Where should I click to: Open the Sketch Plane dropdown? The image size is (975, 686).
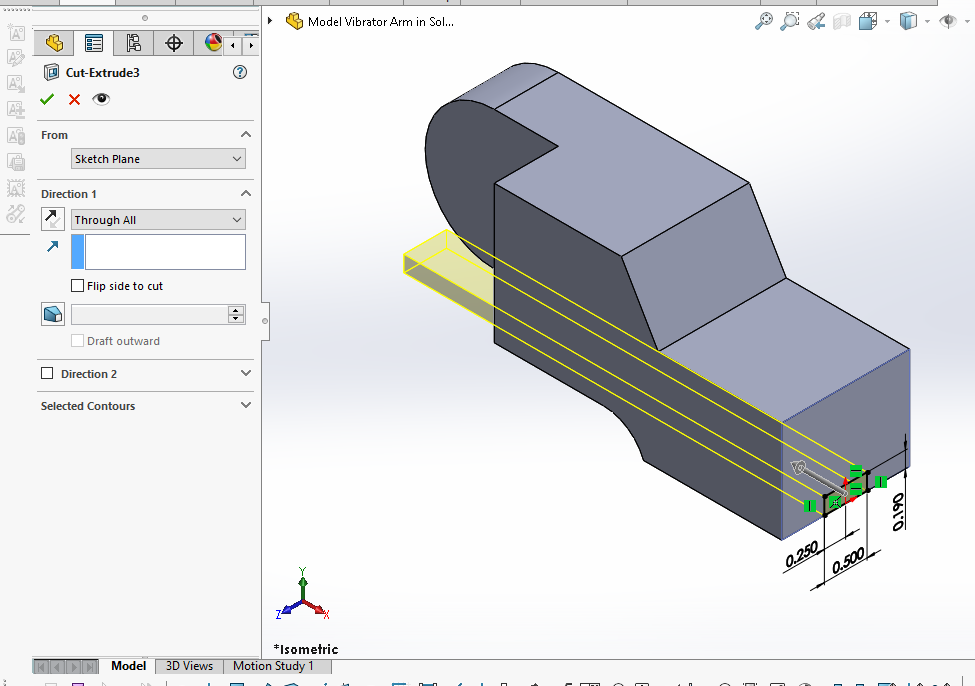coord(158,159)
